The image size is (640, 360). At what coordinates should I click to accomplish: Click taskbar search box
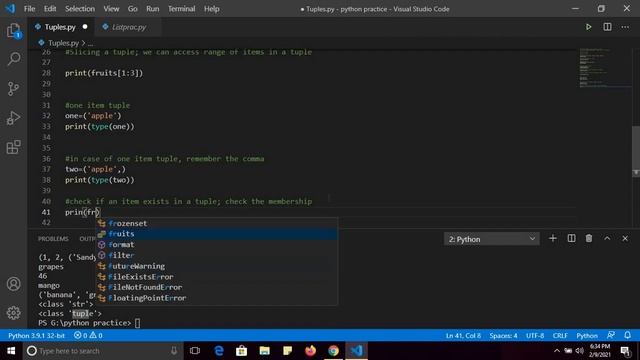click(103, 351)
